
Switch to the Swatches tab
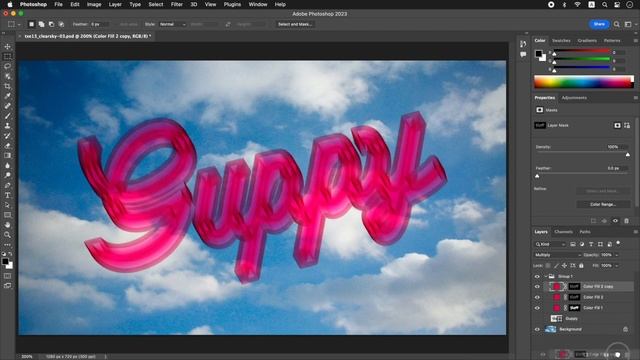point(561,41)
